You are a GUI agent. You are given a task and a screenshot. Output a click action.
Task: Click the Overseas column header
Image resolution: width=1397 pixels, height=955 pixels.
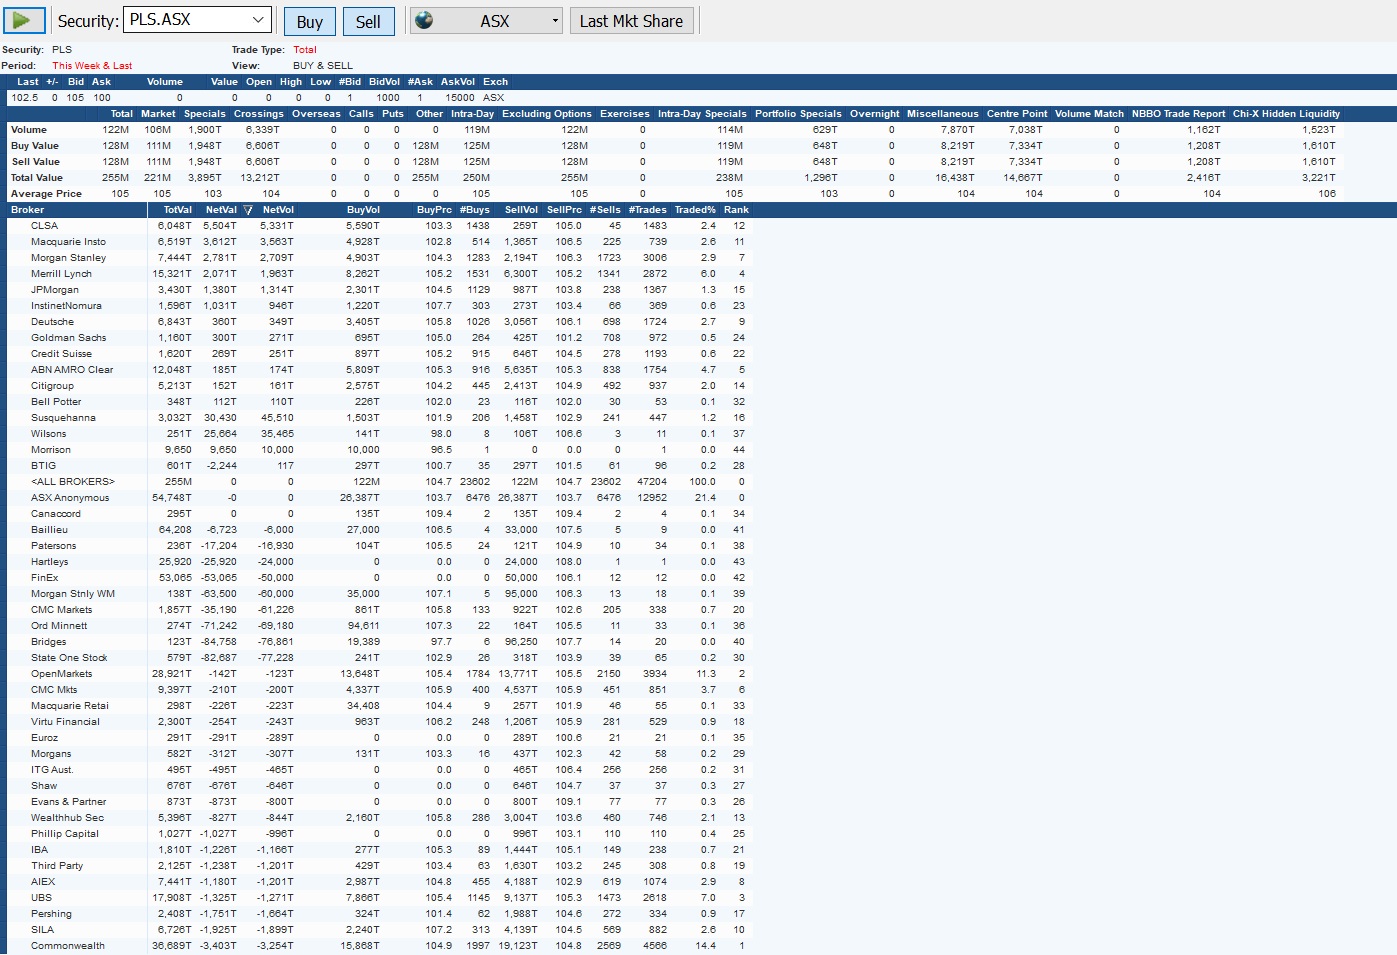(316, 114)
